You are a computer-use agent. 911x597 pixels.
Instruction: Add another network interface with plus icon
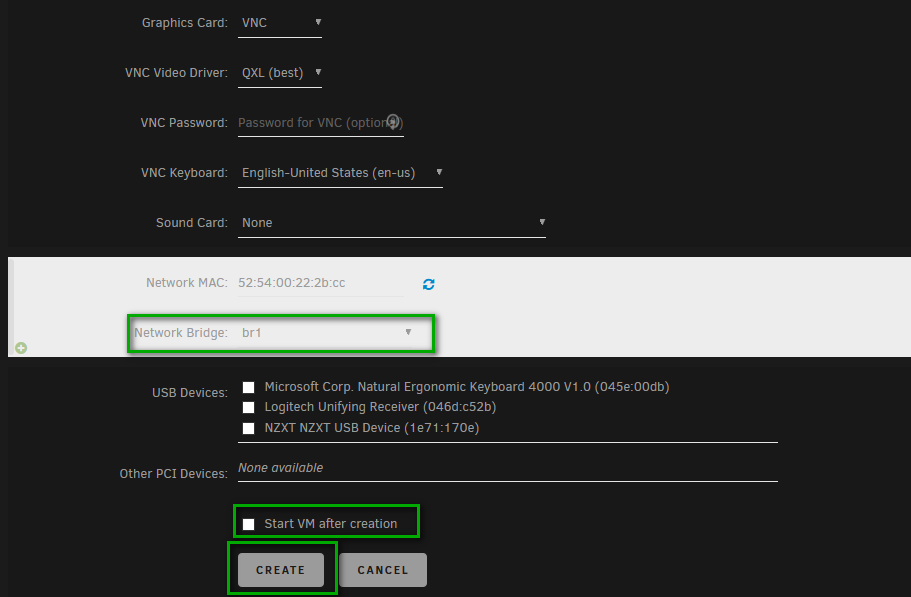click(x=21, y=348)
